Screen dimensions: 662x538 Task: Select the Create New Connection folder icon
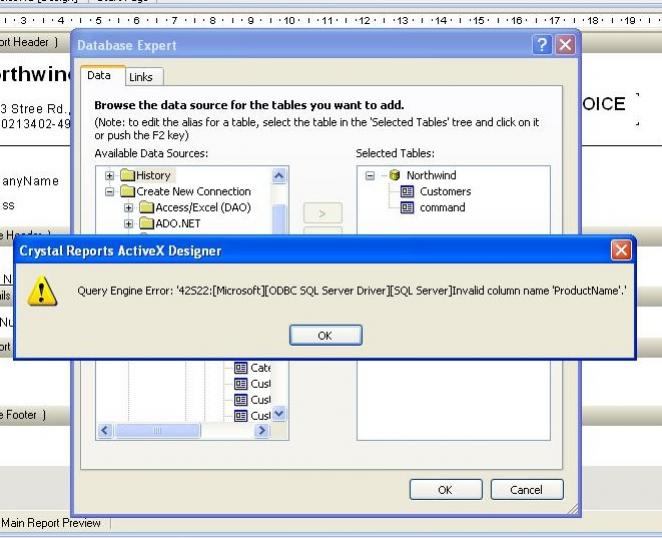[127, 191]
